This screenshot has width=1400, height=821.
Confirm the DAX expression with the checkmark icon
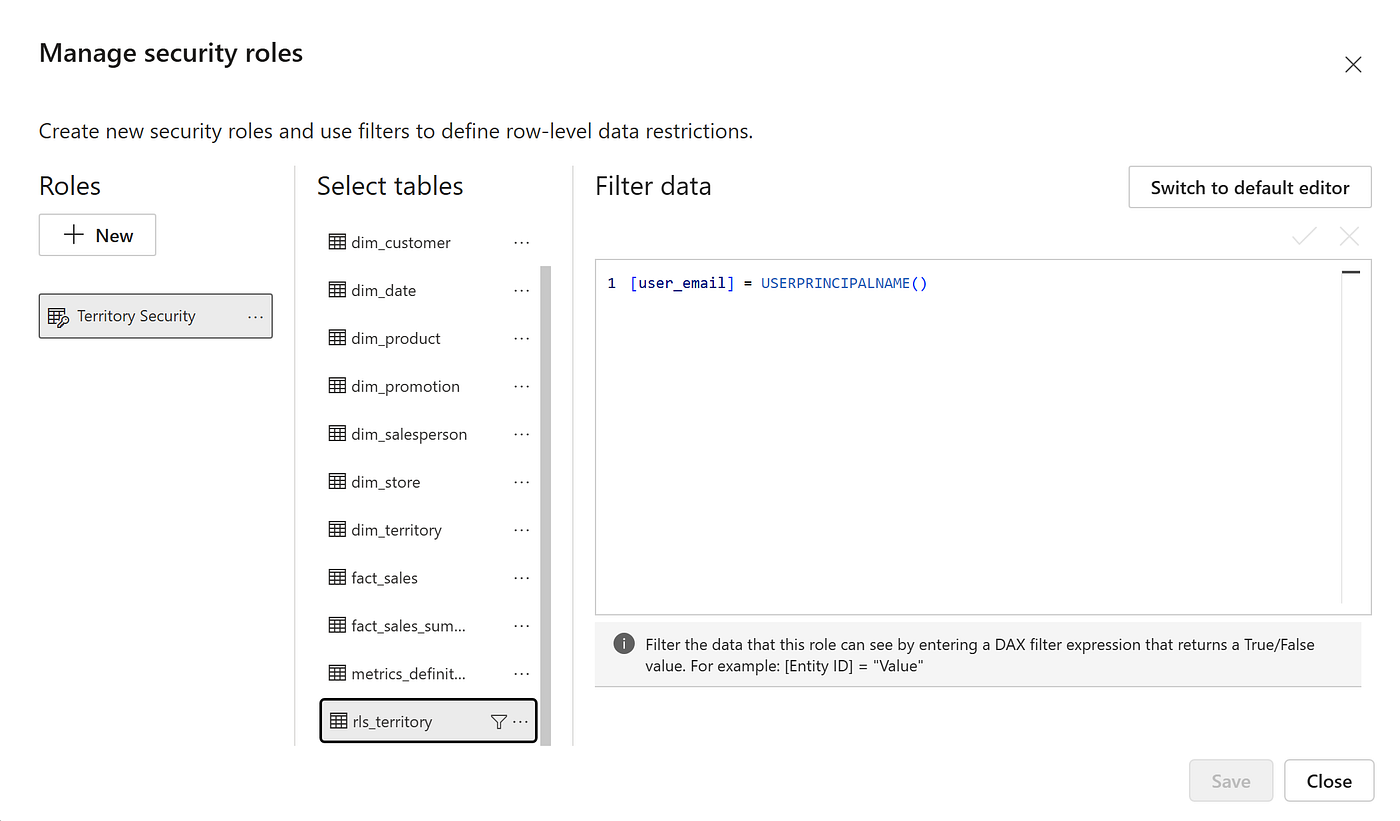[1304, 236]
